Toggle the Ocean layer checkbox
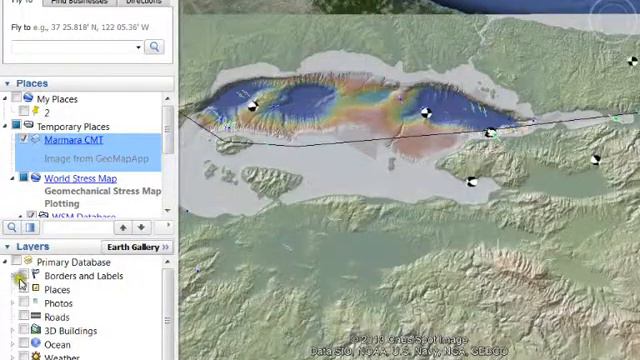The height and width of the screenshot is (360, 640). 24,343
